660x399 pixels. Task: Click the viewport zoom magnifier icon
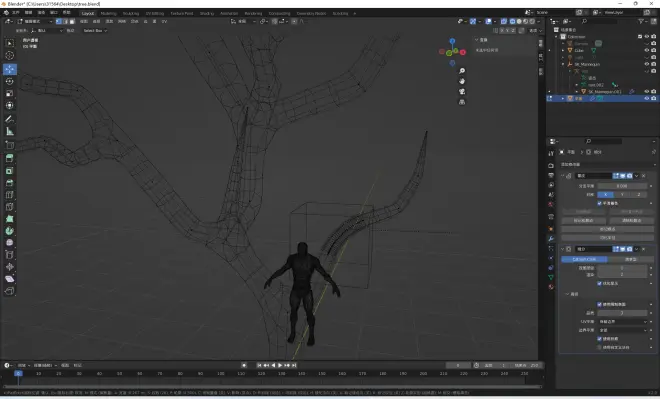tap(462, 71)
